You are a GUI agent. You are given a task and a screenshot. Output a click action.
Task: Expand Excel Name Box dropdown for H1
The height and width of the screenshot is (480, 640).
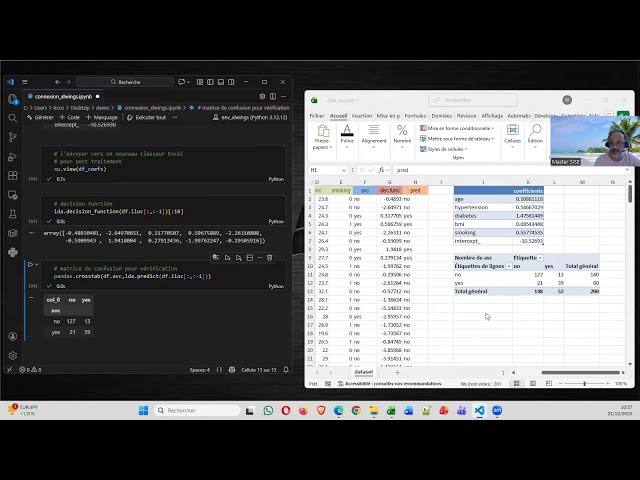click(344, 170)
